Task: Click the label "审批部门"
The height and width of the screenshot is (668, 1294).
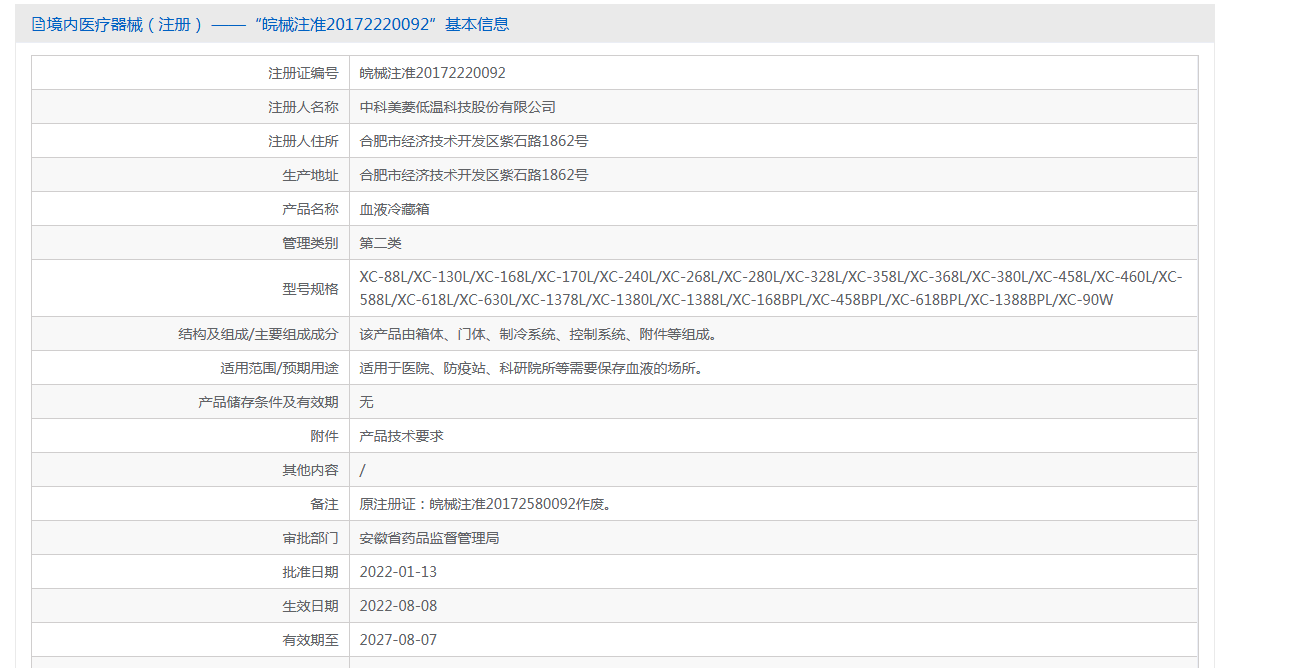Action: (310, 538)
